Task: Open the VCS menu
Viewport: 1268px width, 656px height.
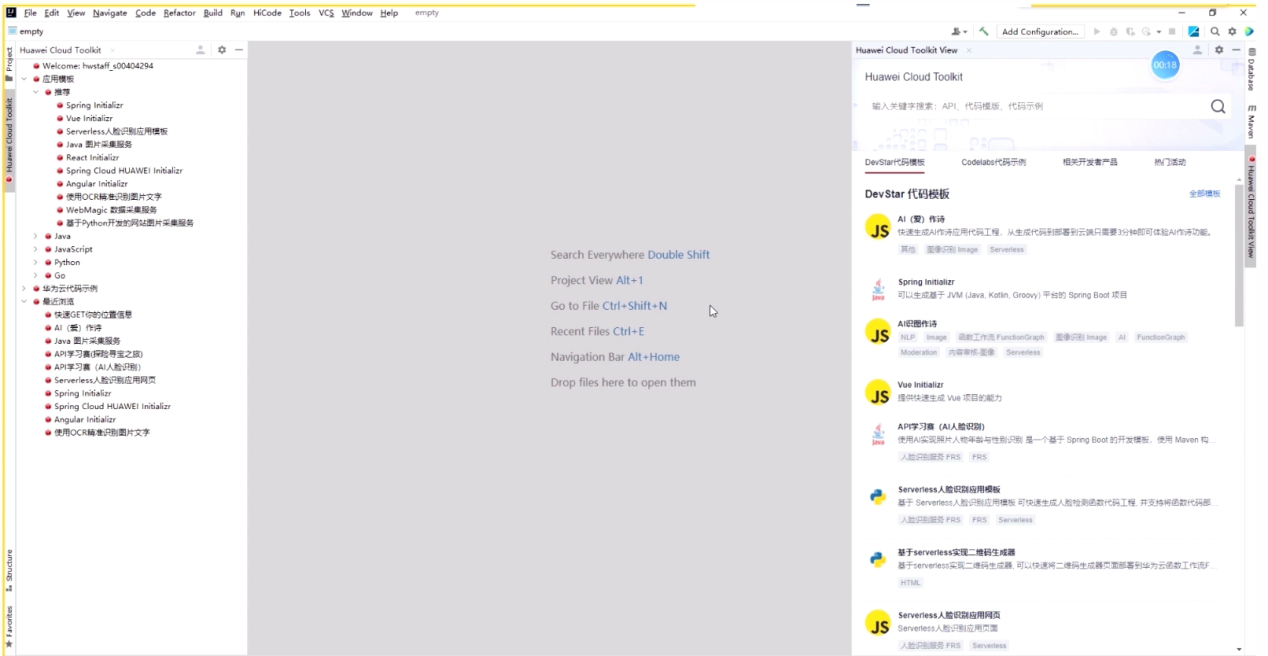Action: pos(326,13)
